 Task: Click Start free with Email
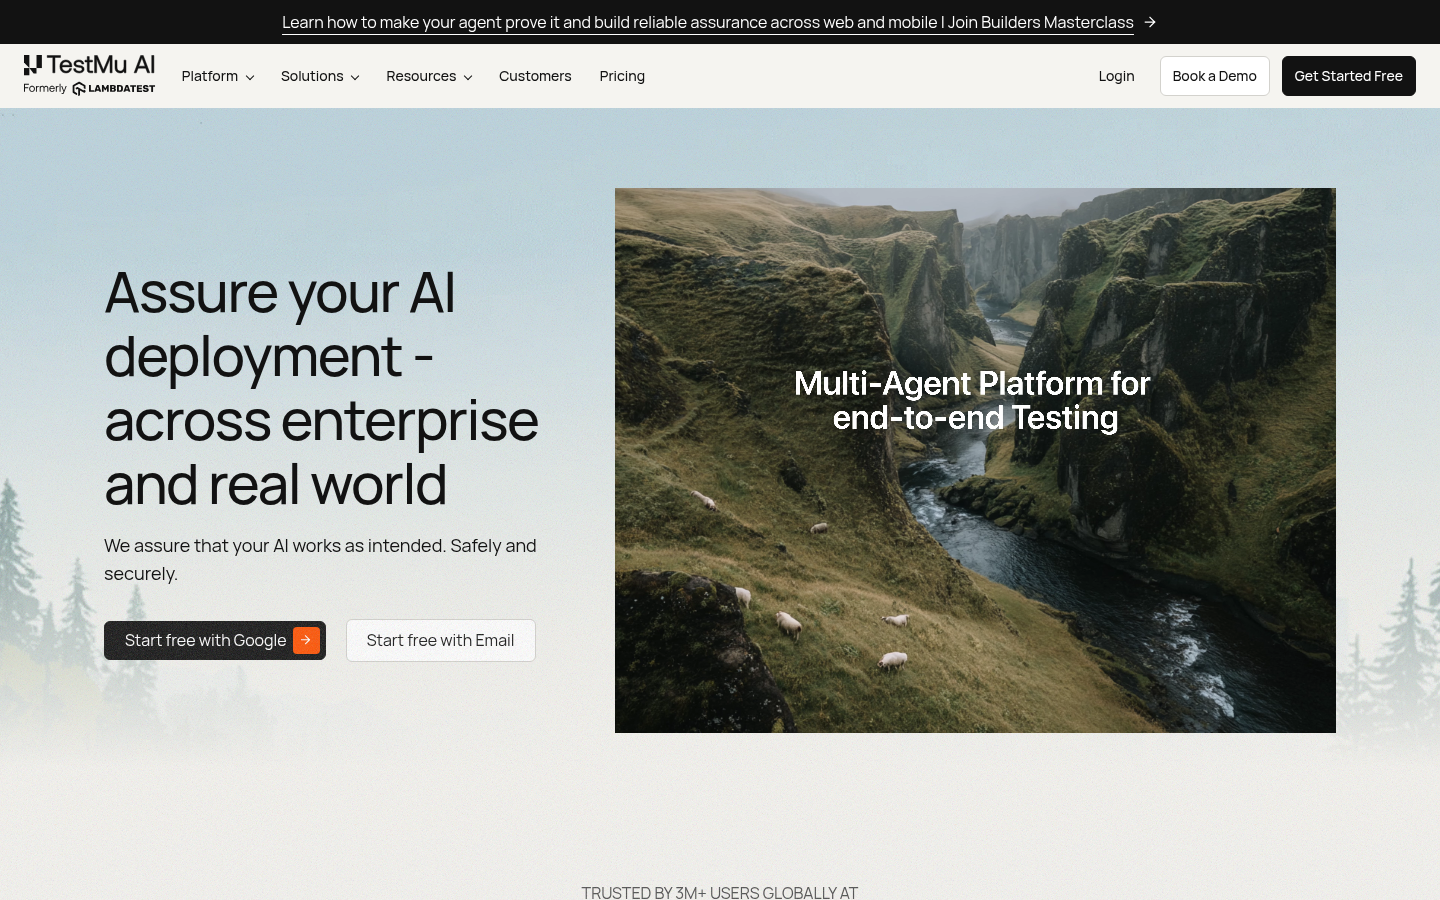point(440,640)
